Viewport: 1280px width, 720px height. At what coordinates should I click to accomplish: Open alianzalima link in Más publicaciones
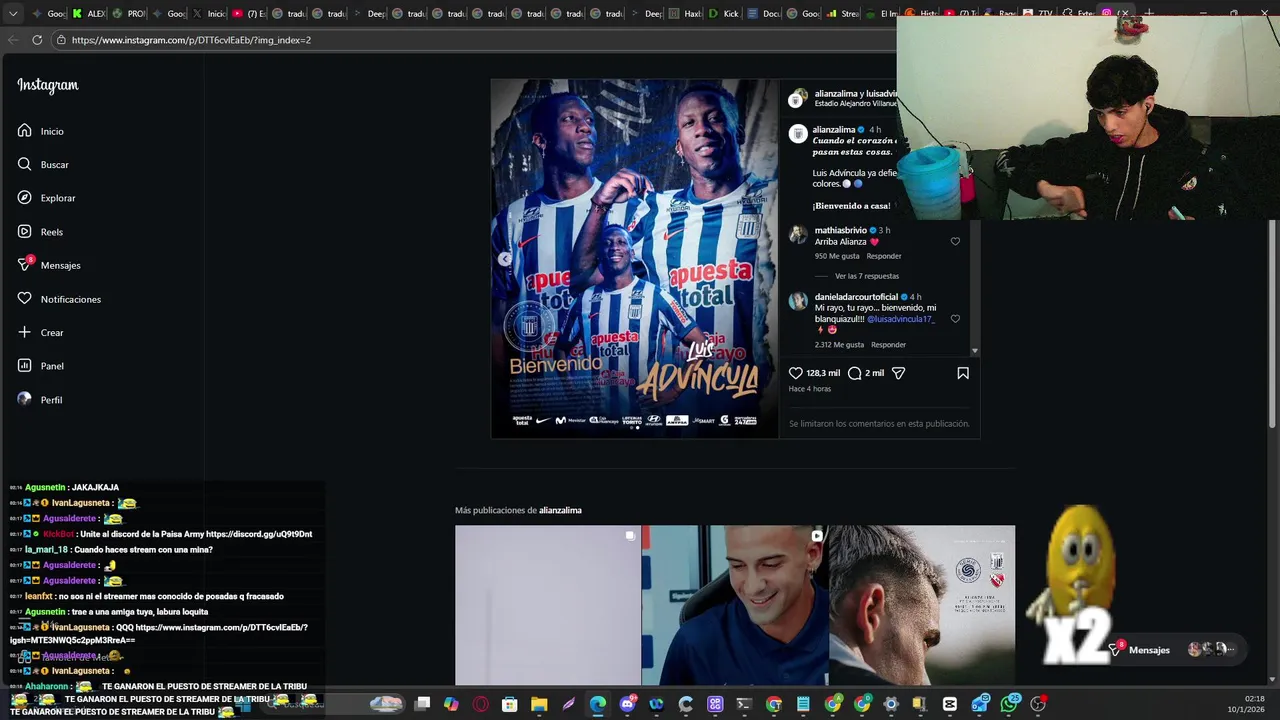(560, 510)
